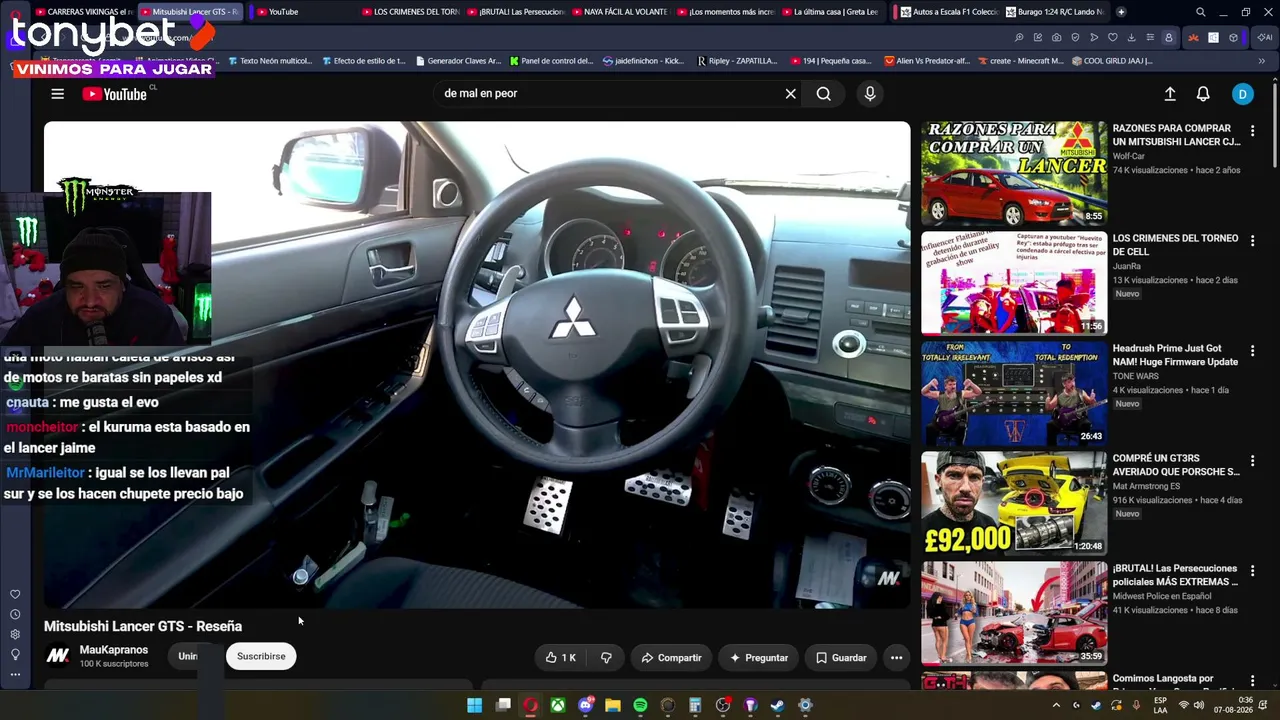Click the Preguntar button

(758, 657)
